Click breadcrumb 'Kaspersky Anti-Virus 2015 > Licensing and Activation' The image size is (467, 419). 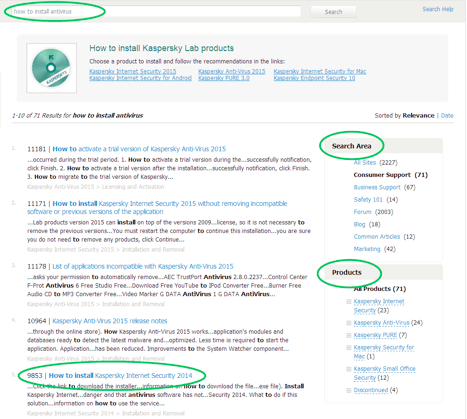coord(96,187)
